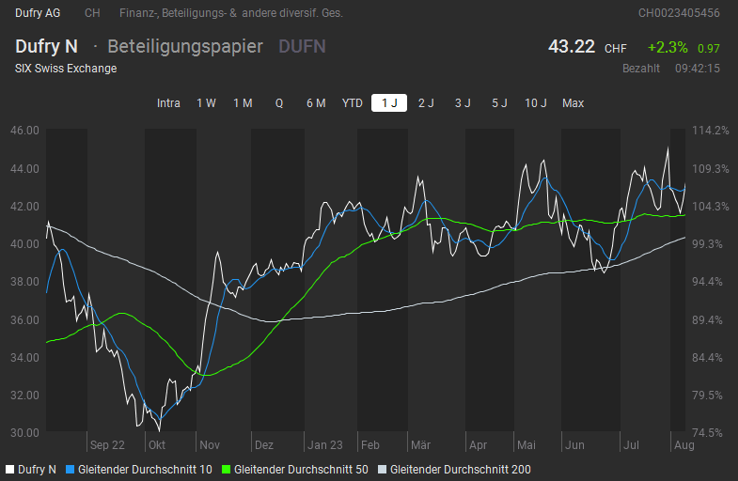Click the active 1 J range tab
This screenshot has width=738, height=481.
389,103
